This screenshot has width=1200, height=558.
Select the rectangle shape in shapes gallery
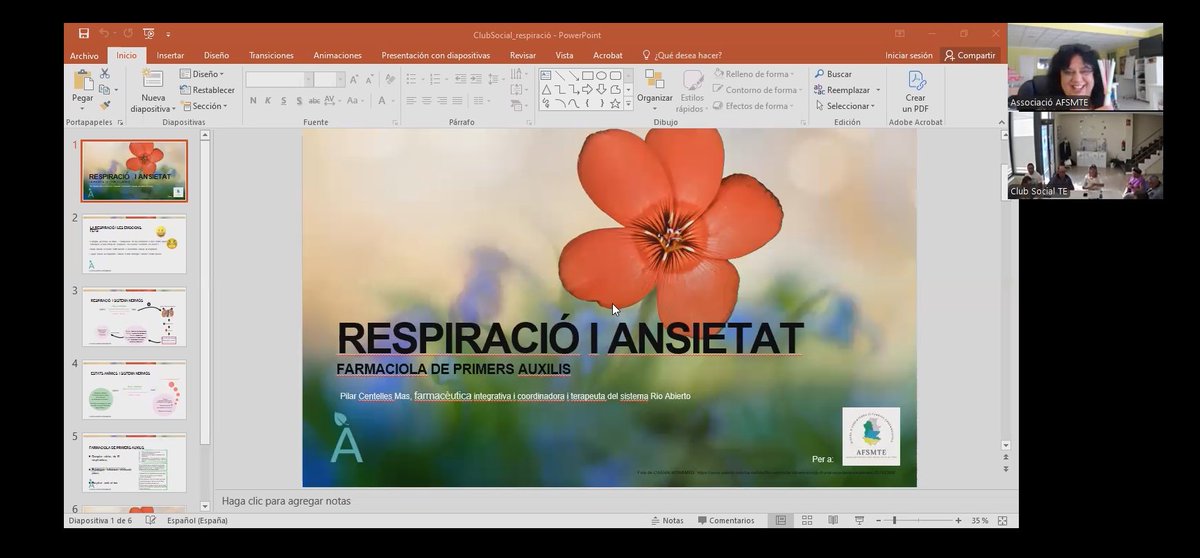pyautogui.click(x=588, y=75)
